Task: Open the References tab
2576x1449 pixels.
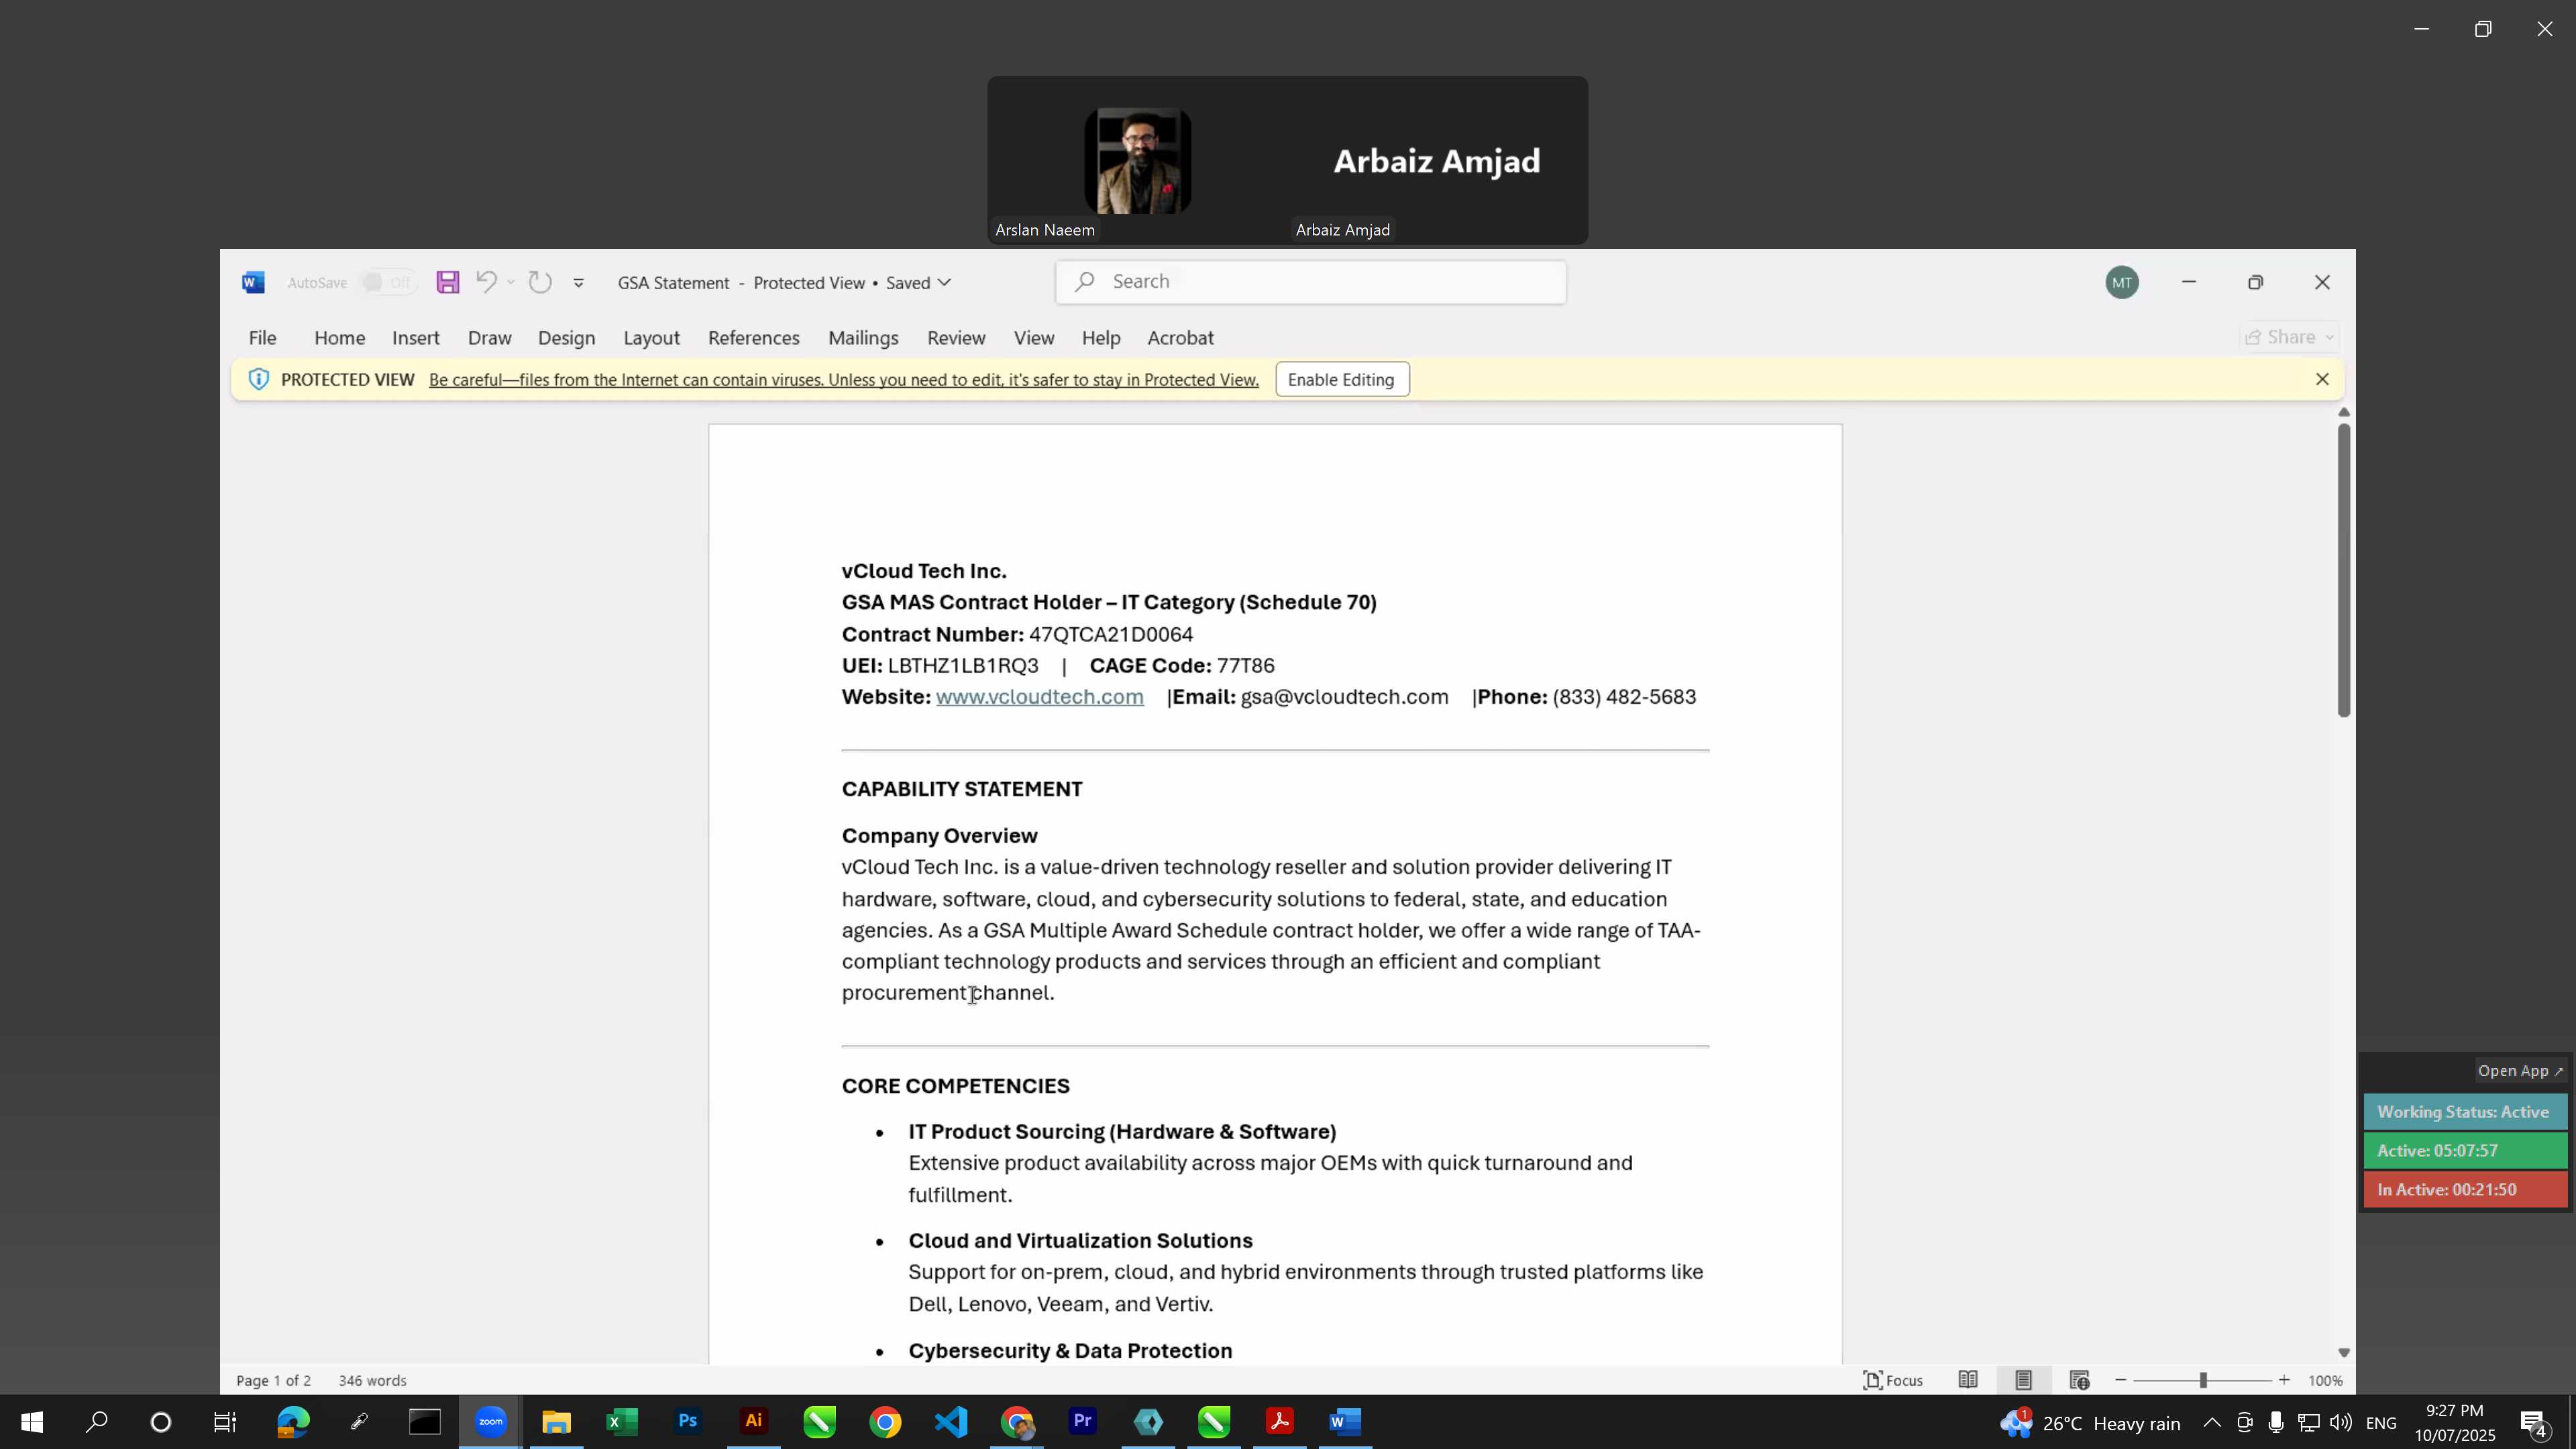Action: coord(753,338)
